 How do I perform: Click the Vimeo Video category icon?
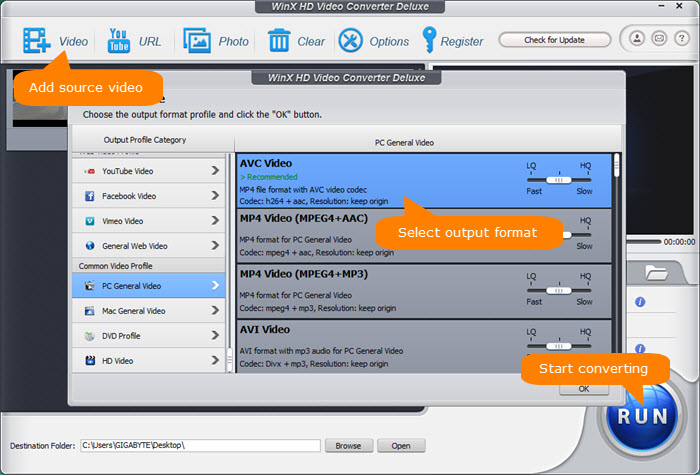point(90,221)
